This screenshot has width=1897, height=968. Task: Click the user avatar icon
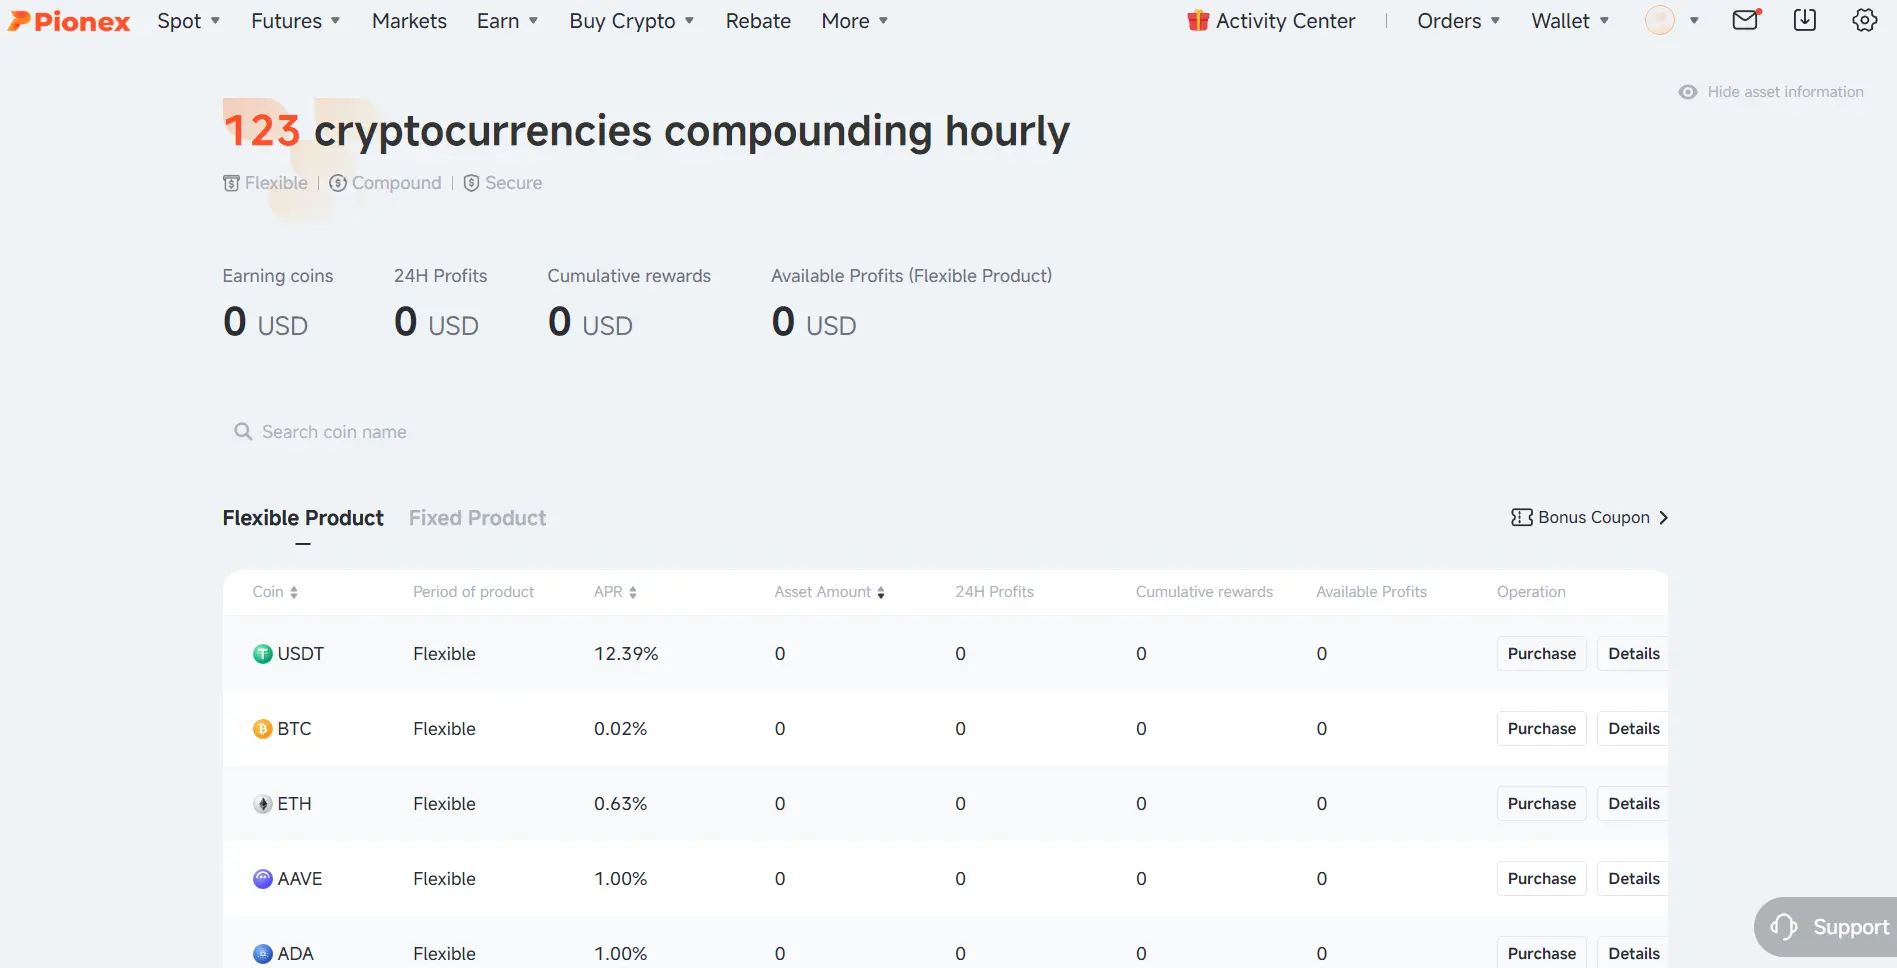1660,20
